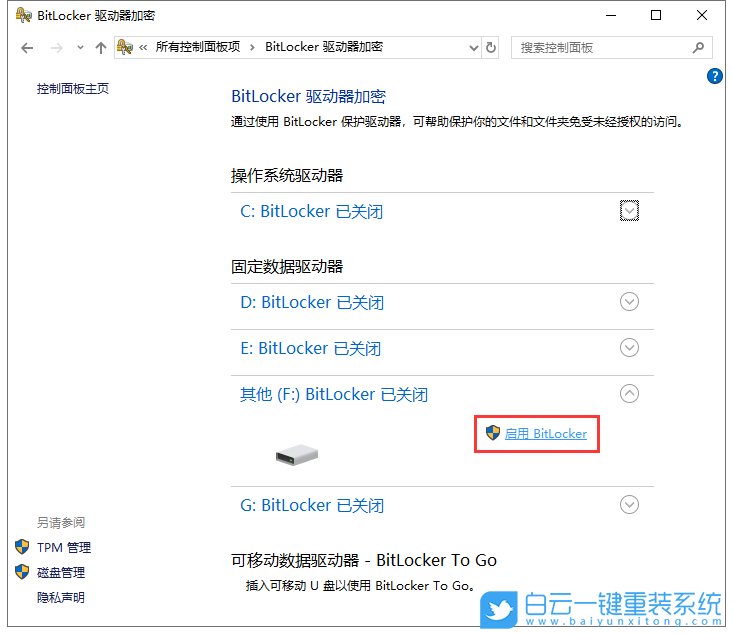The image size is (733, 634).
Task: Click shield icon beside 启用 BitLocker
Action: click(493, 433)
